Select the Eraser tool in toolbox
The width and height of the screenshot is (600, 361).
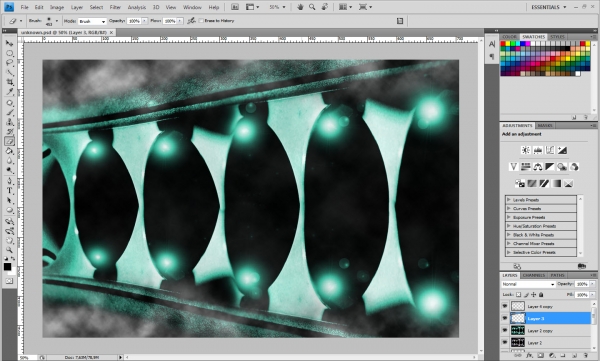(9, 141)
